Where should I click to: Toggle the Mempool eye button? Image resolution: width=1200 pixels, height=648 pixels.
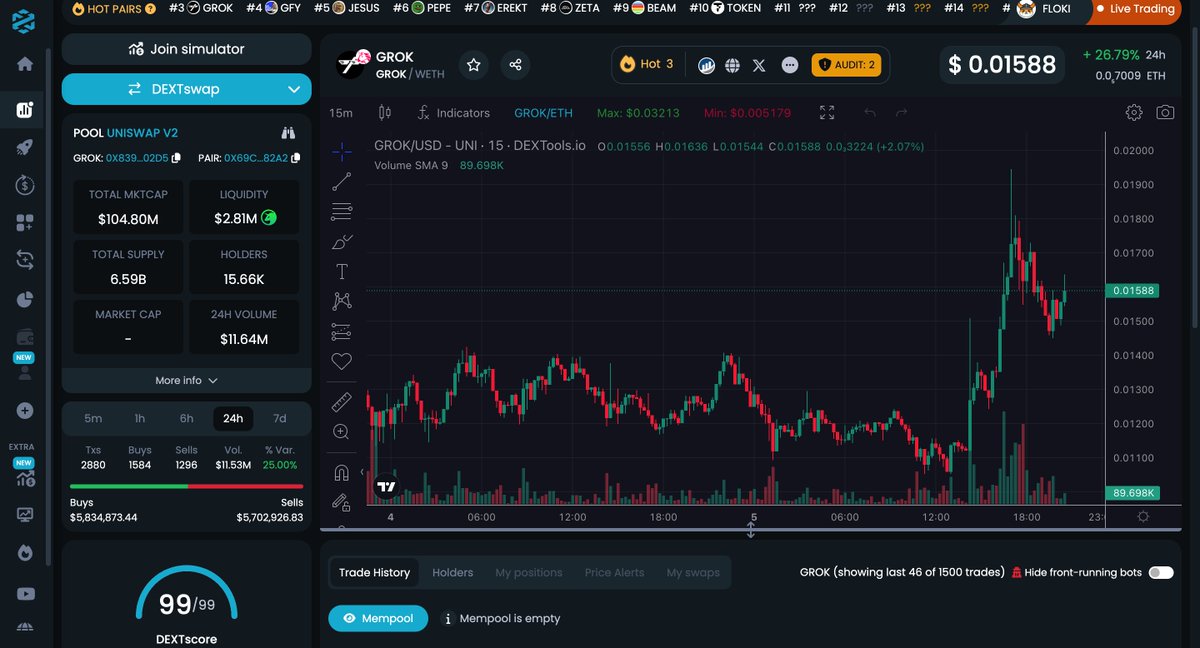[378, 619]
